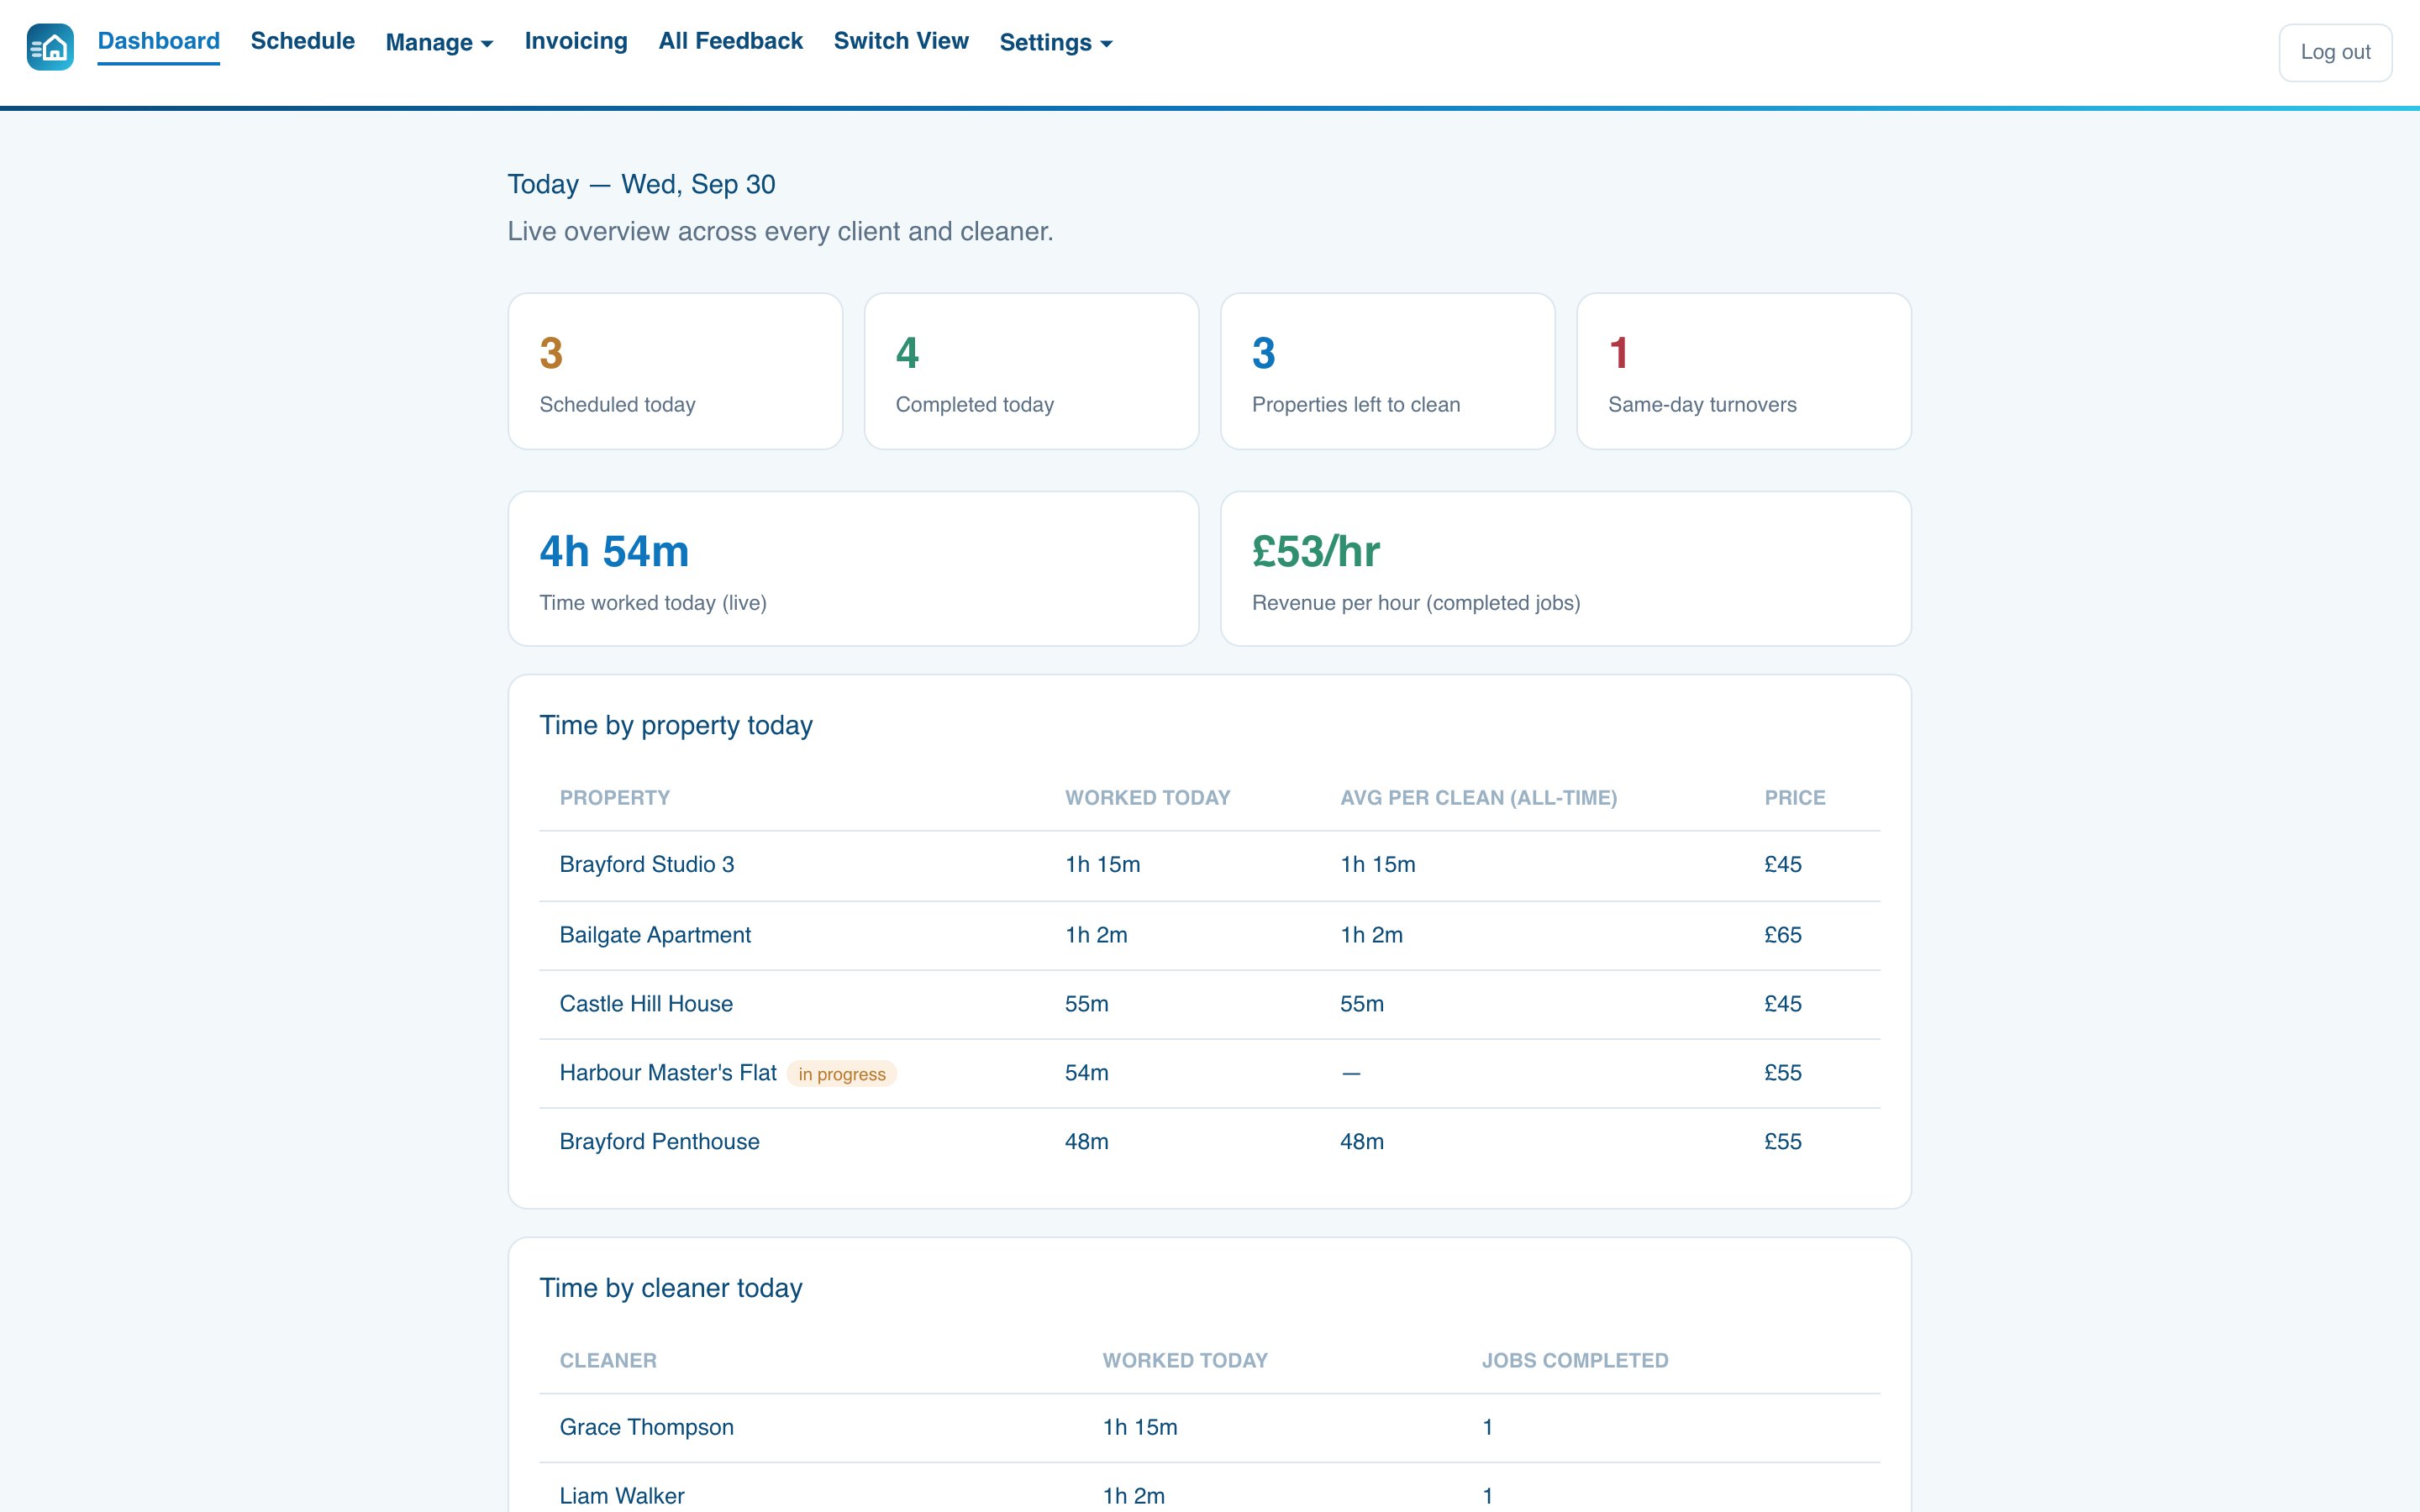Viewport: 2420px width, 1512px height.
Task: Go to the Schedule page
Action: (302, 41)
